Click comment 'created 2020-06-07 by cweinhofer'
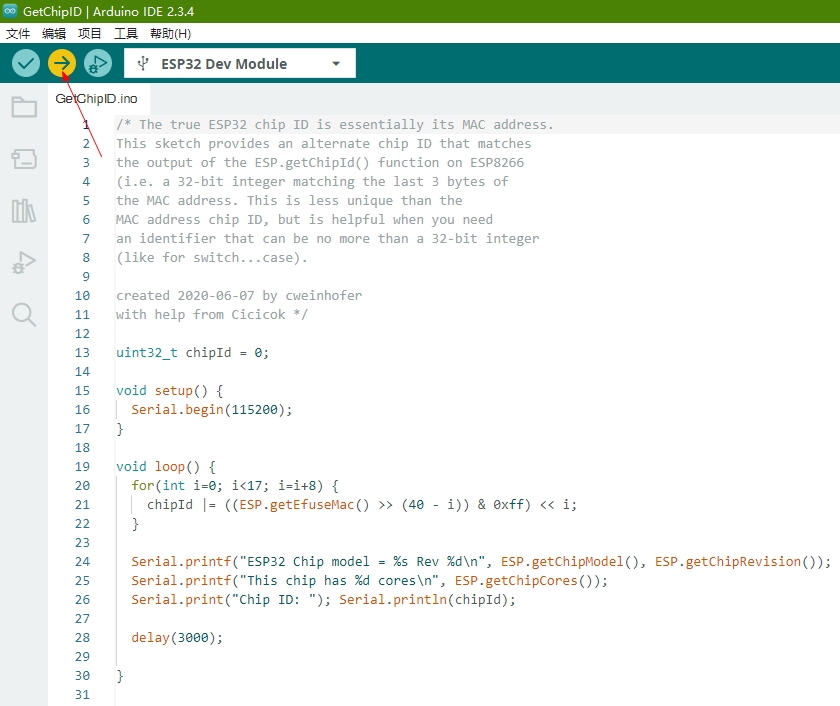The width and height of the screenshot is (840, 706). click(239, 296)
